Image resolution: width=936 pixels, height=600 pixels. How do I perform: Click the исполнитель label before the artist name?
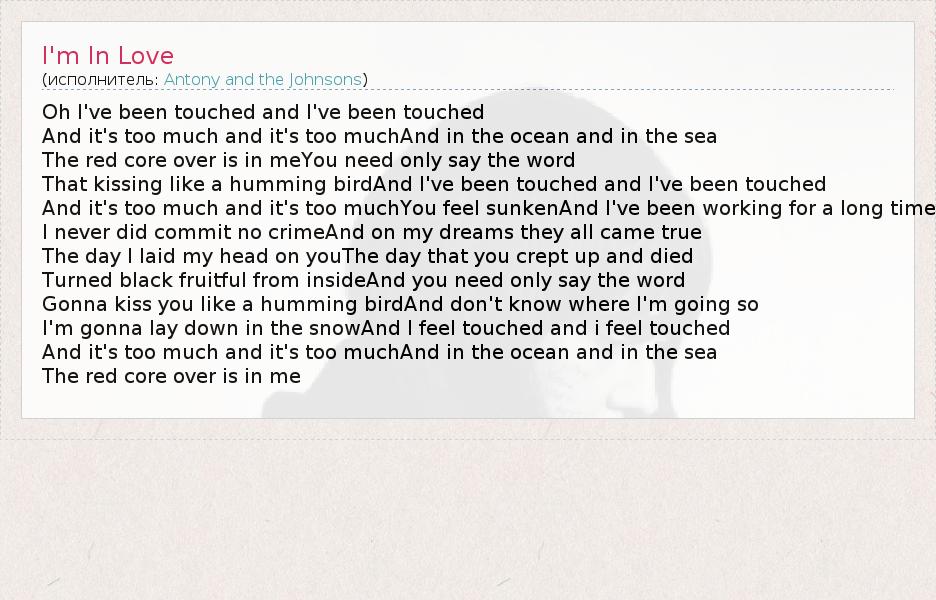click(x=100, y=79)
